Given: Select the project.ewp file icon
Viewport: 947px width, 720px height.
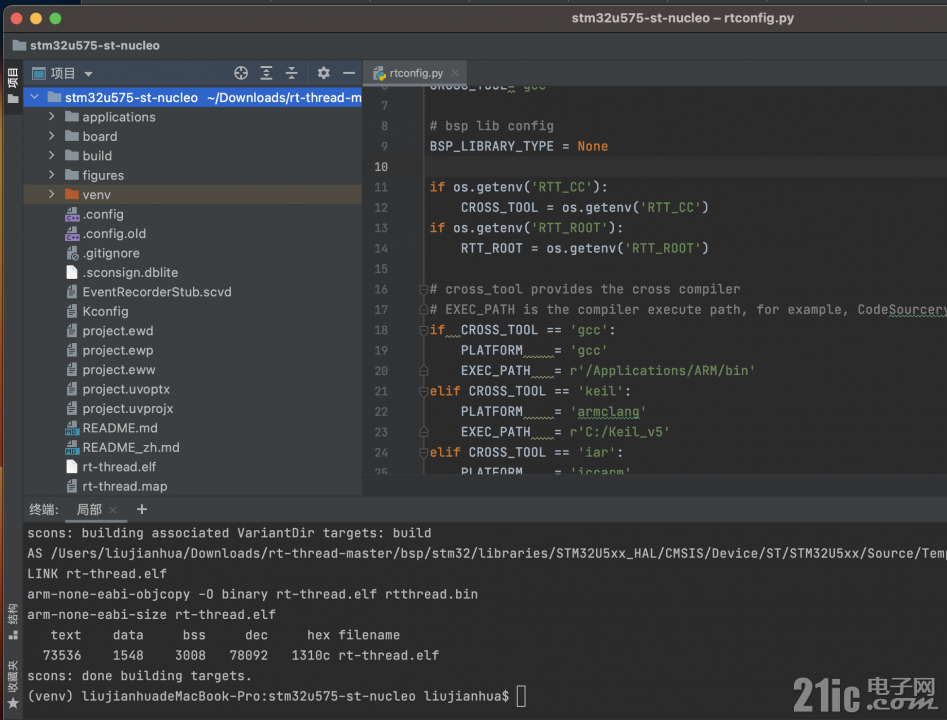Looking at the screenshot, I should [x=72, y=350].
